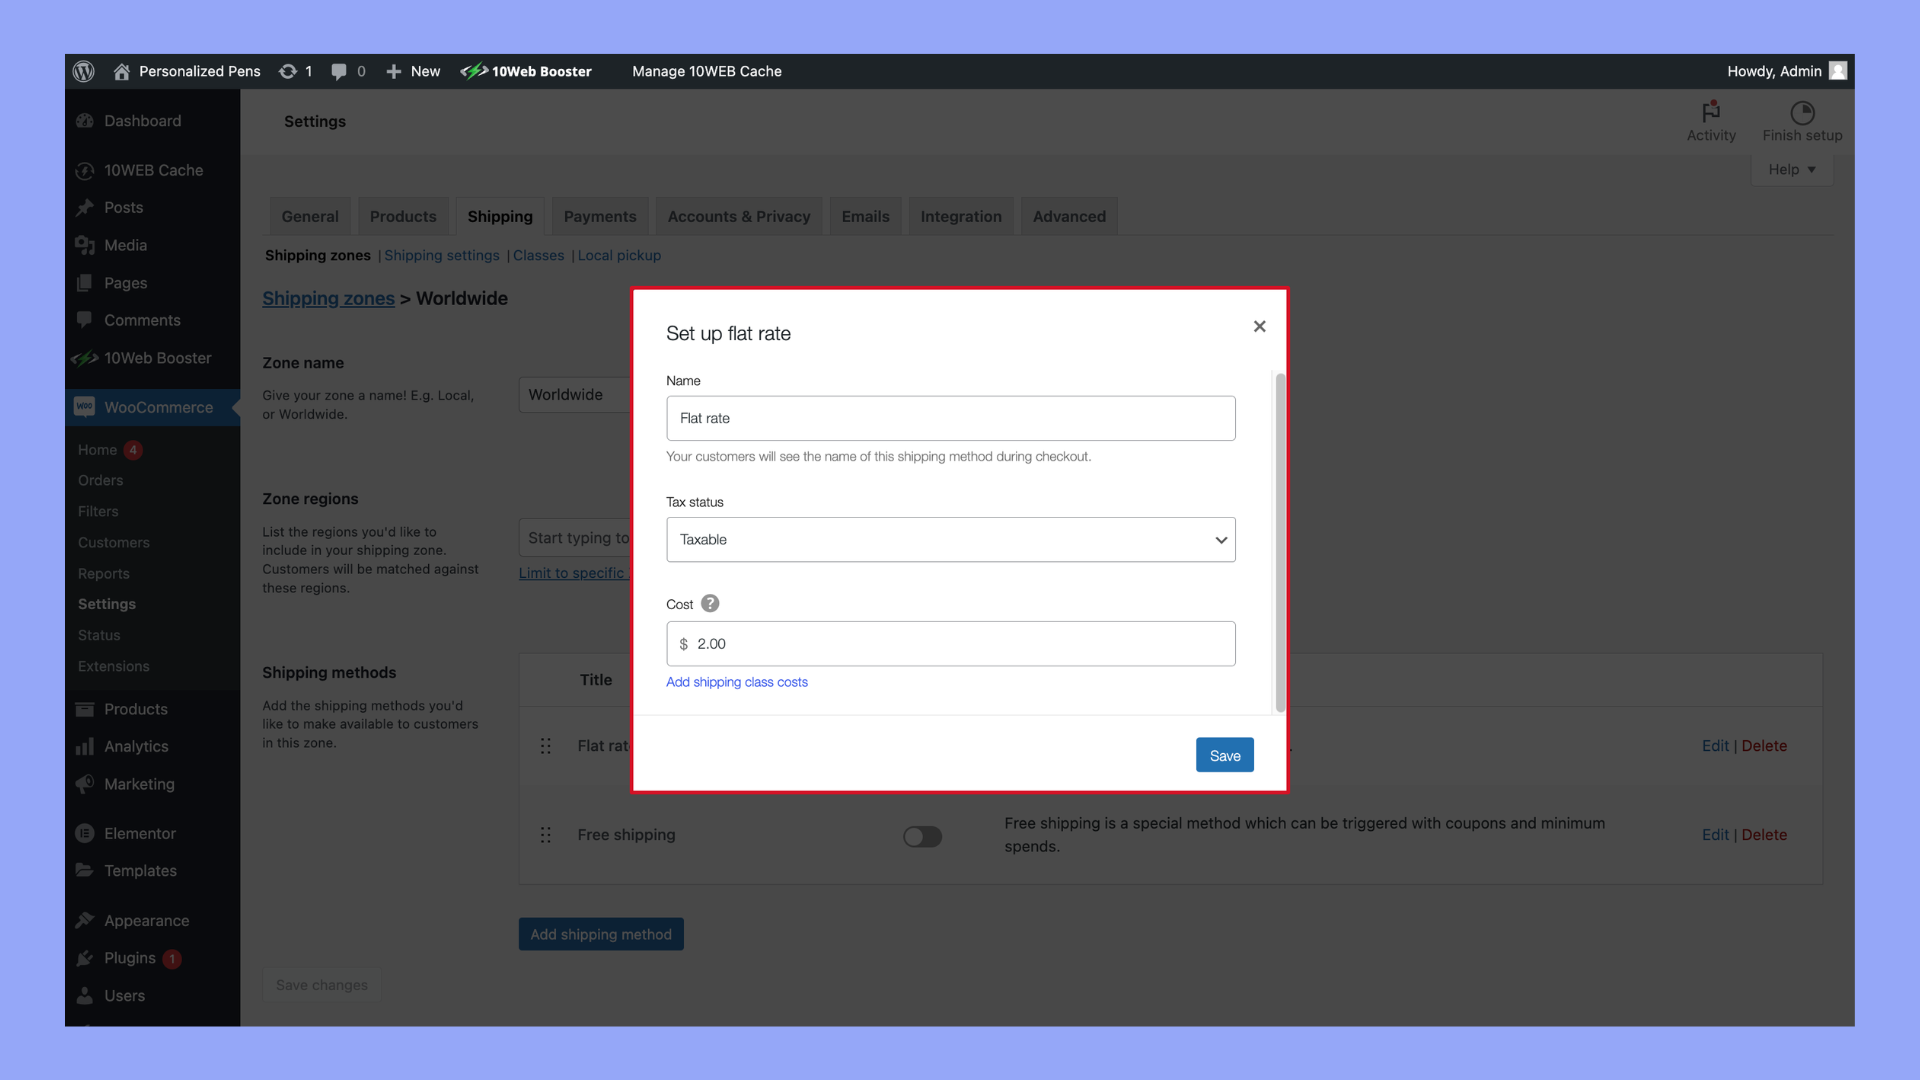
Task: Grab the Free shipping drag handle
Action: (546, 835)
